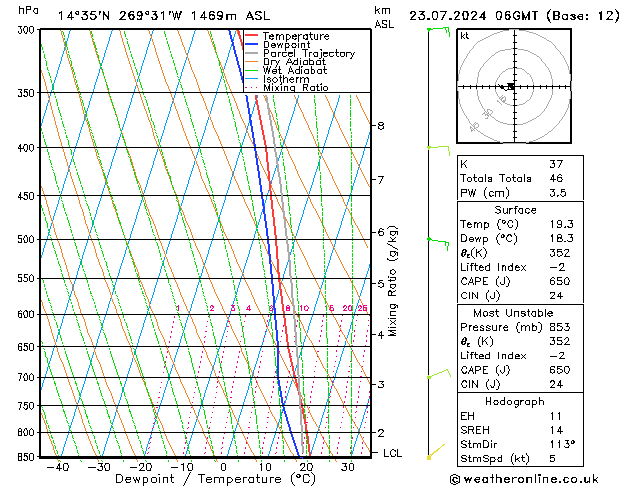Click the wind barb near 850 hPa
Image resolution: width=629 pixels, height=486 pixels.
pos(435,453)
